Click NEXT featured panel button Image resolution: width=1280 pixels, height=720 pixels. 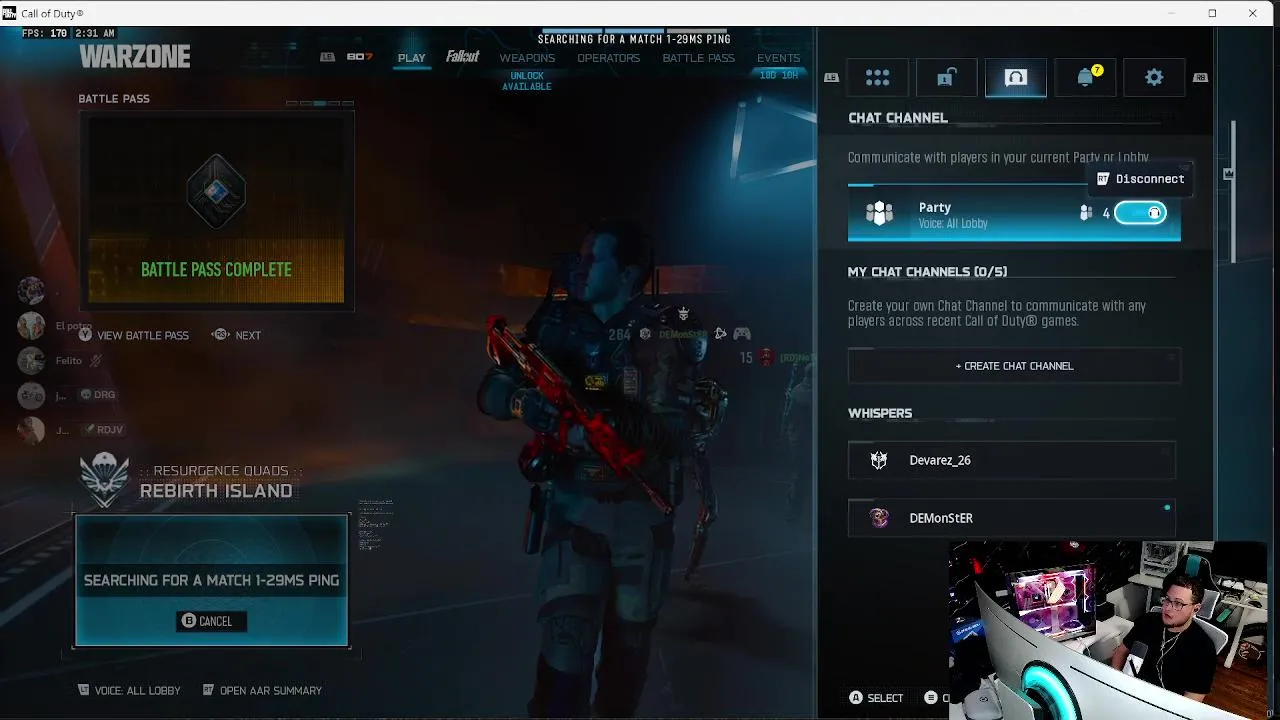point(237,335)
